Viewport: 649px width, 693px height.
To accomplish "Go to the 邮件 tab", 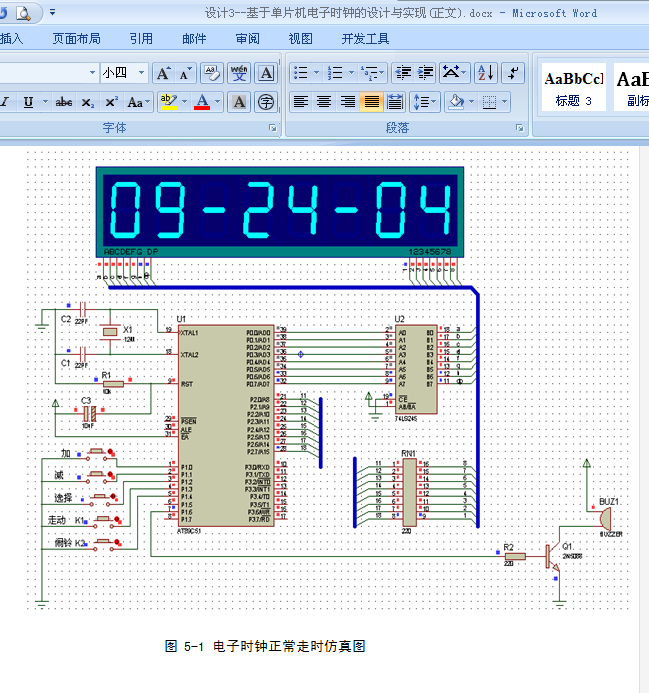I will tap(194, 39).
